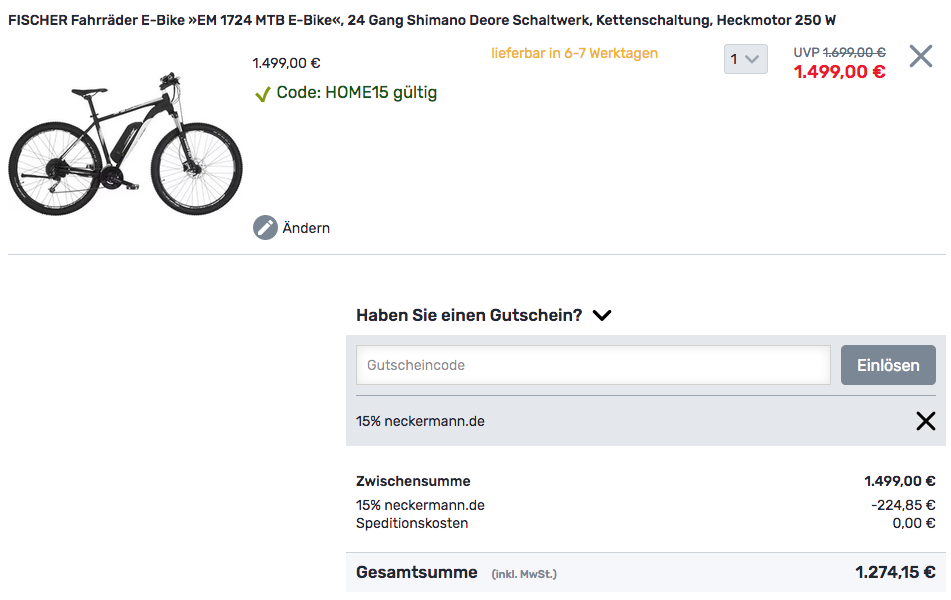Click the -224,85 € discount amount
This screenshot has width=951, height=600.
click(903, 505)
